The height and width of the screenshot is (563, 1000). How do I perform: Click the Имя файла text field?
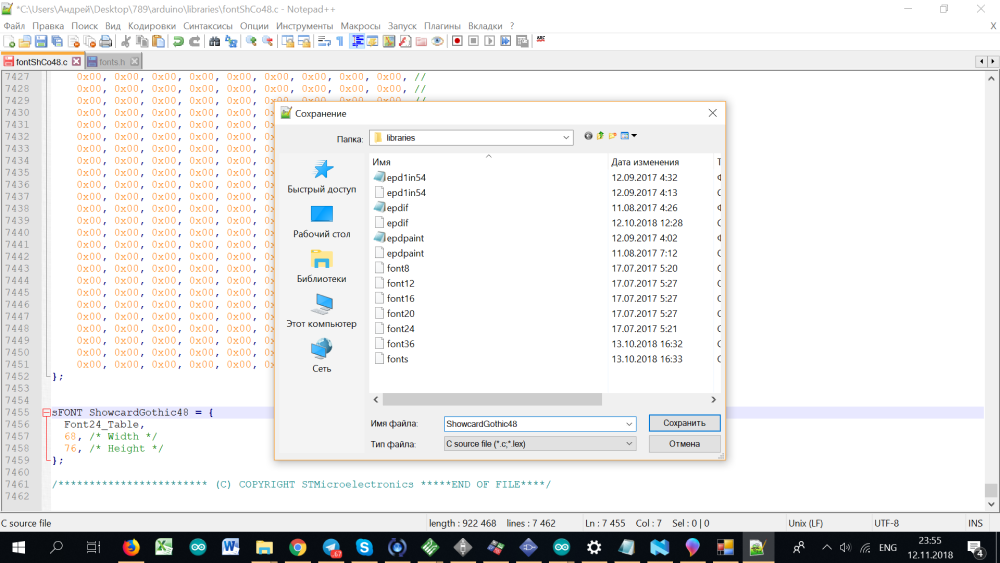click(x=533, y=423)
